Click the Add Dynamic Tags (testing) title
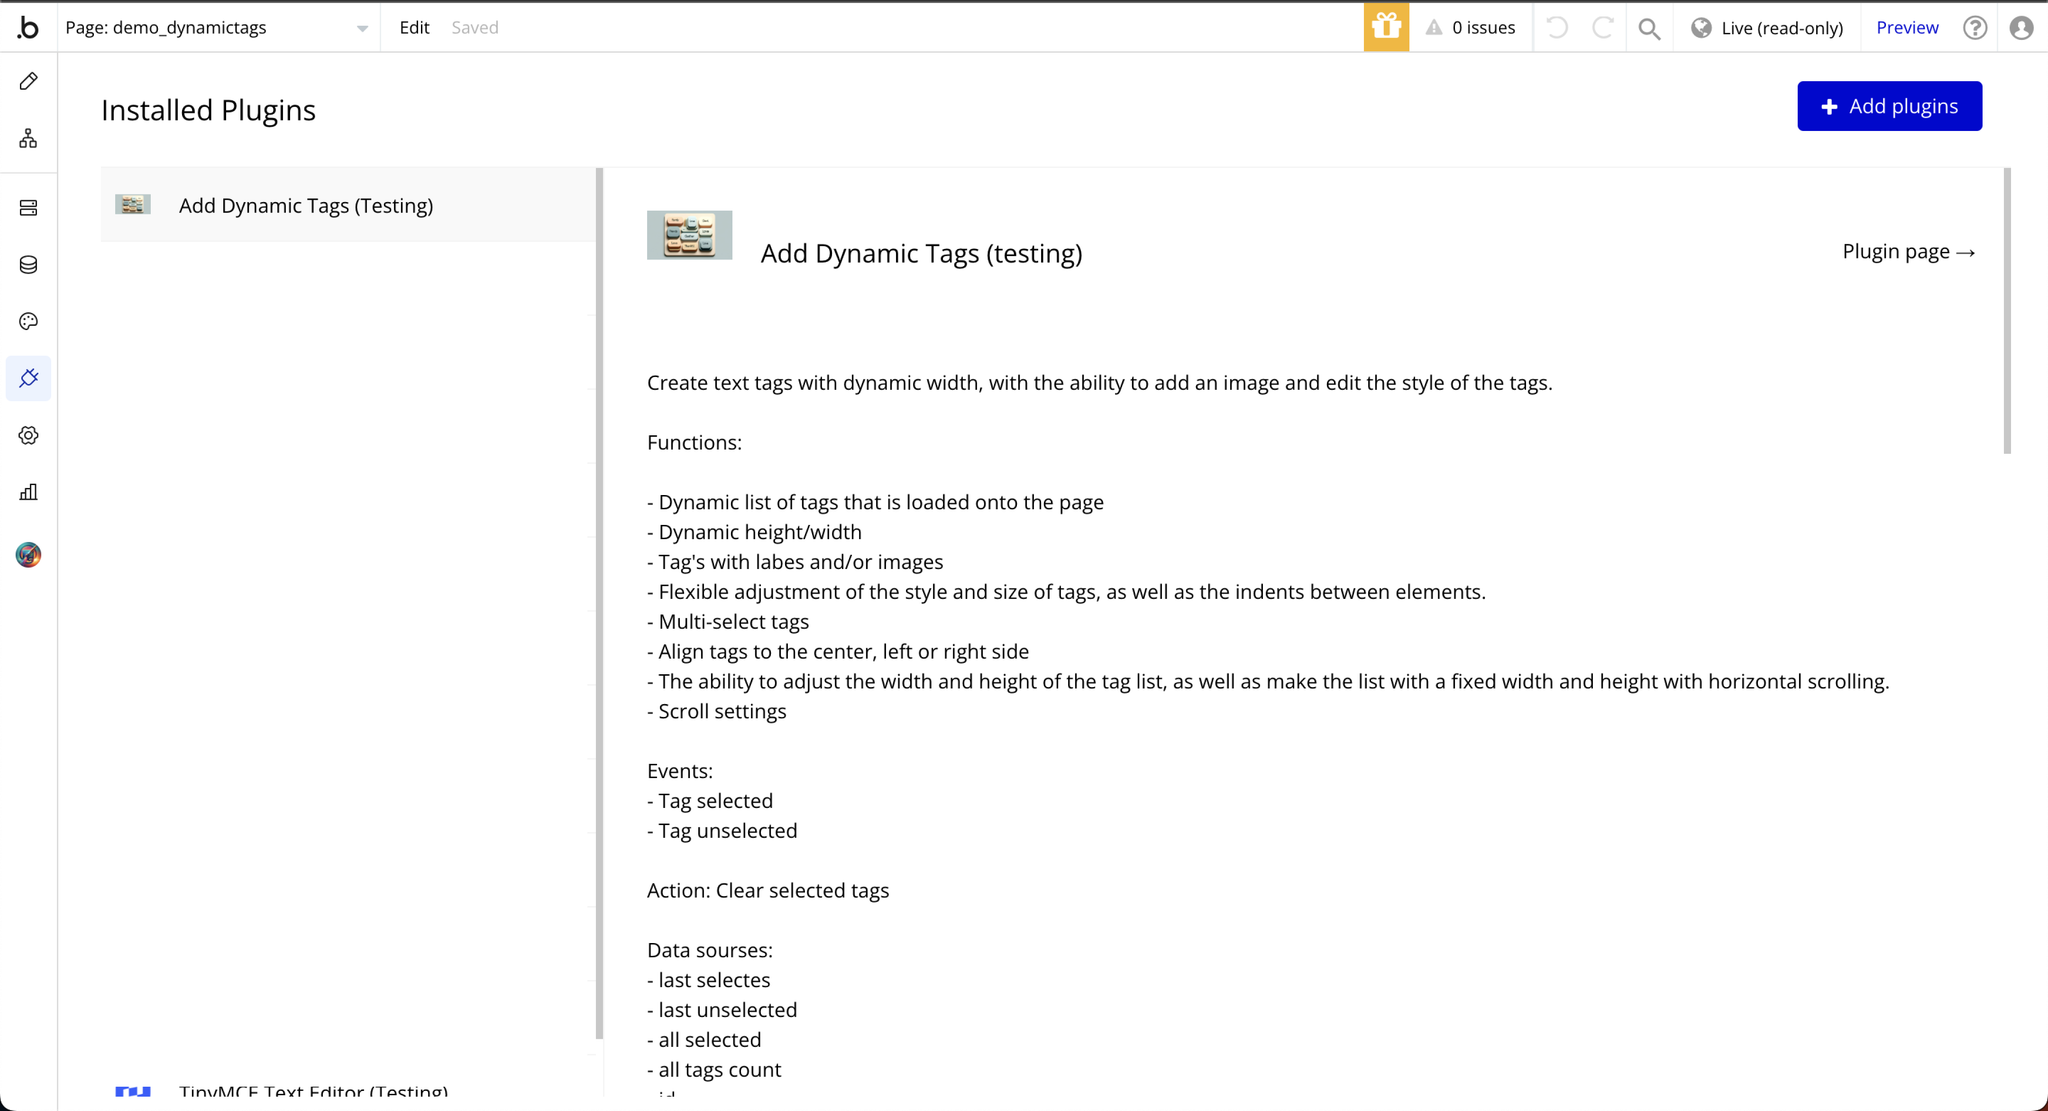 (x=921, y=253)
